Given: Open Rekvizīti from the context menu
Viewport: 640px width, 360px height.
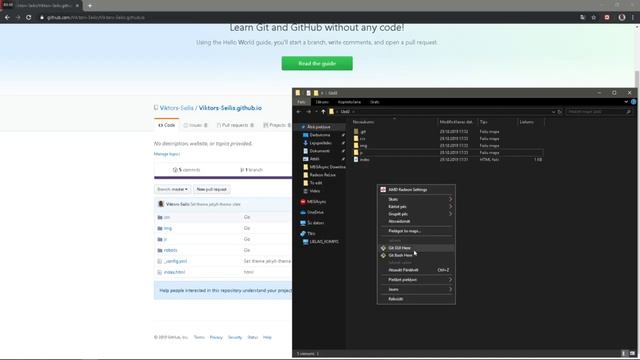Looking at the screenshot, I should click(416, 299).
